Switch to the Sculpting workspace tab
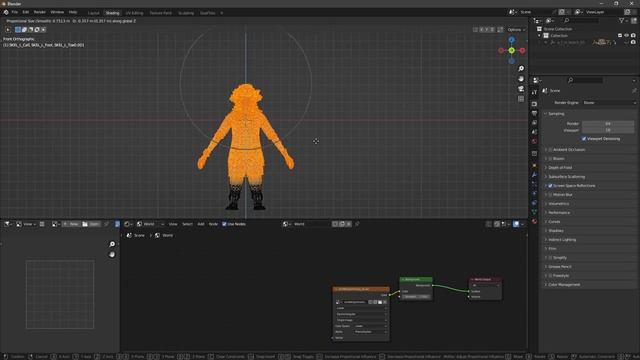 click(x=186, y=13)
